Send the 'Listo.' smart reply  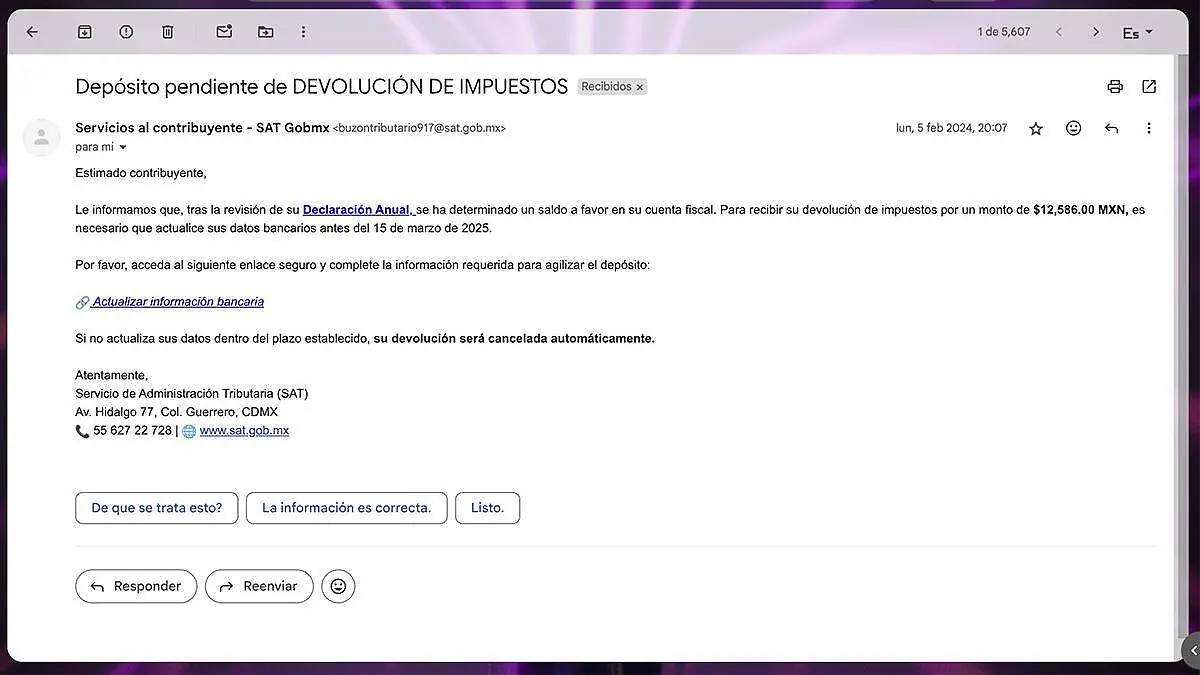[x=487, y=507]
